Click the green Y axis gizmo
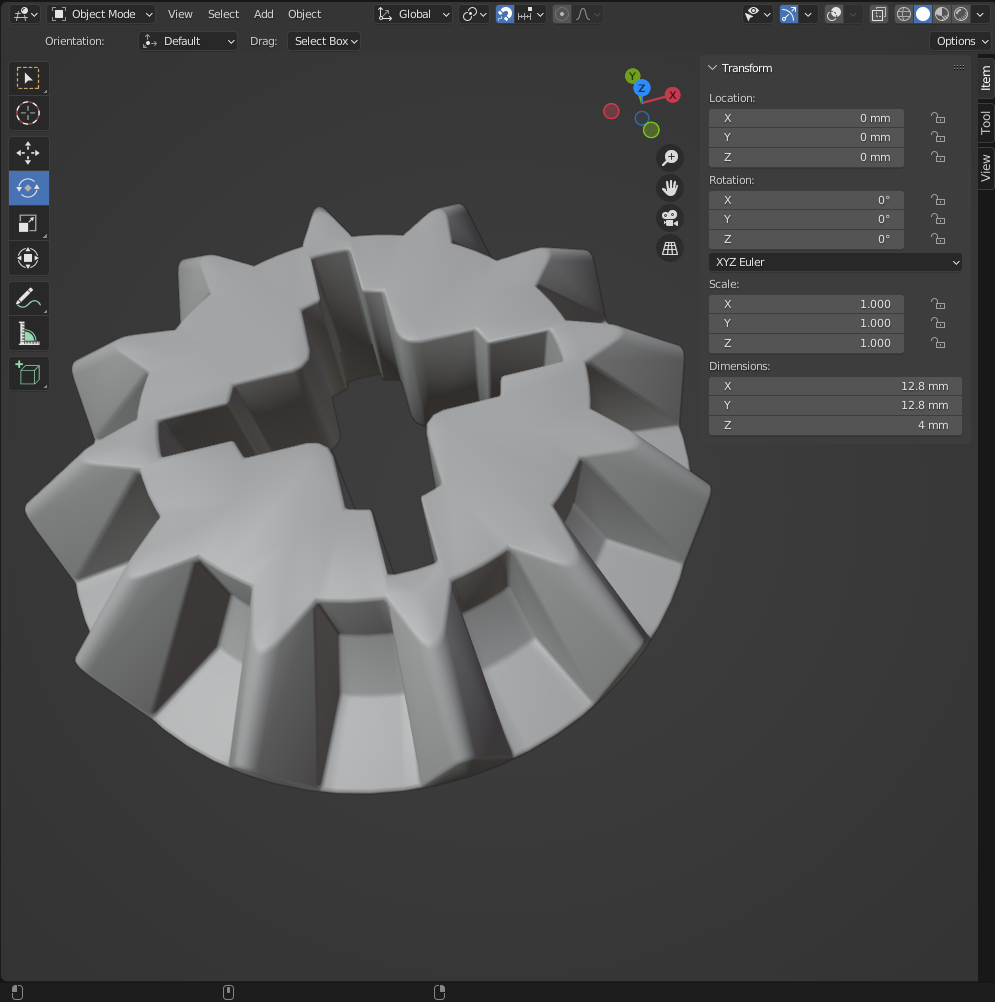The width and height of the screenshot is (995, 1002). (632, 76)
